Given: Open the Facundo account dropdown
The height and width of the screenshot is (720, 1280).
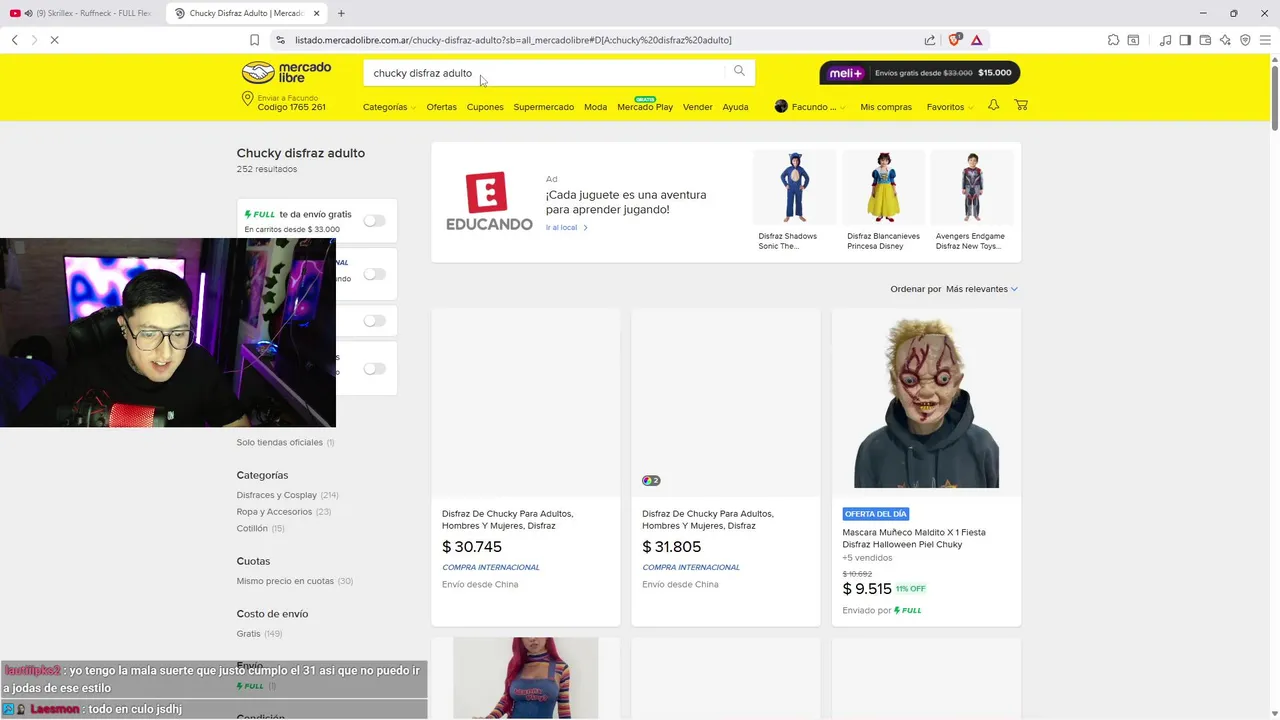Looking at the screenshot, I should (x=809, y=107).
